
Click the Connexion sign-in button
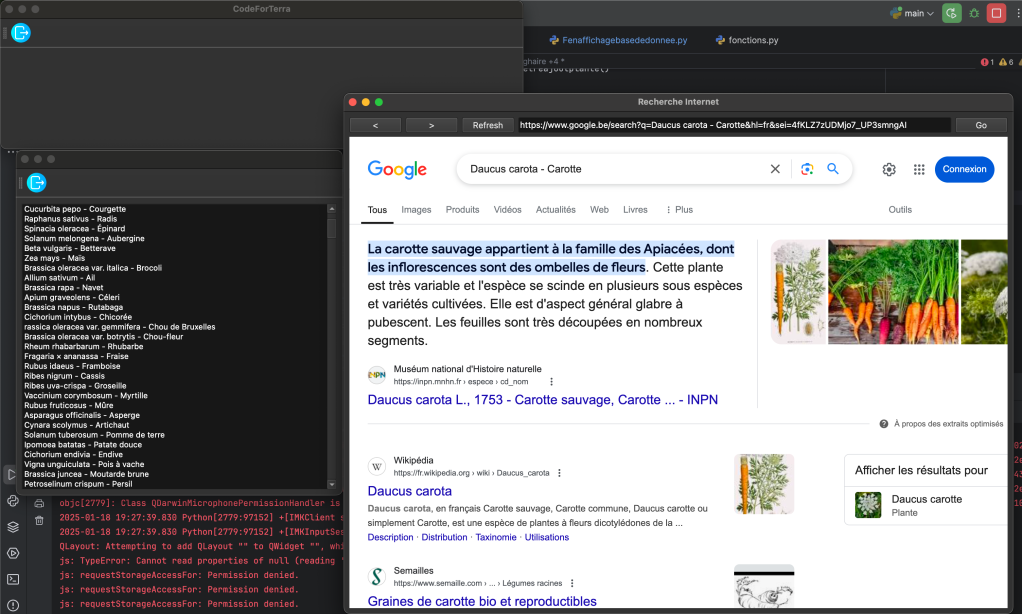click(x=965, y=169)
